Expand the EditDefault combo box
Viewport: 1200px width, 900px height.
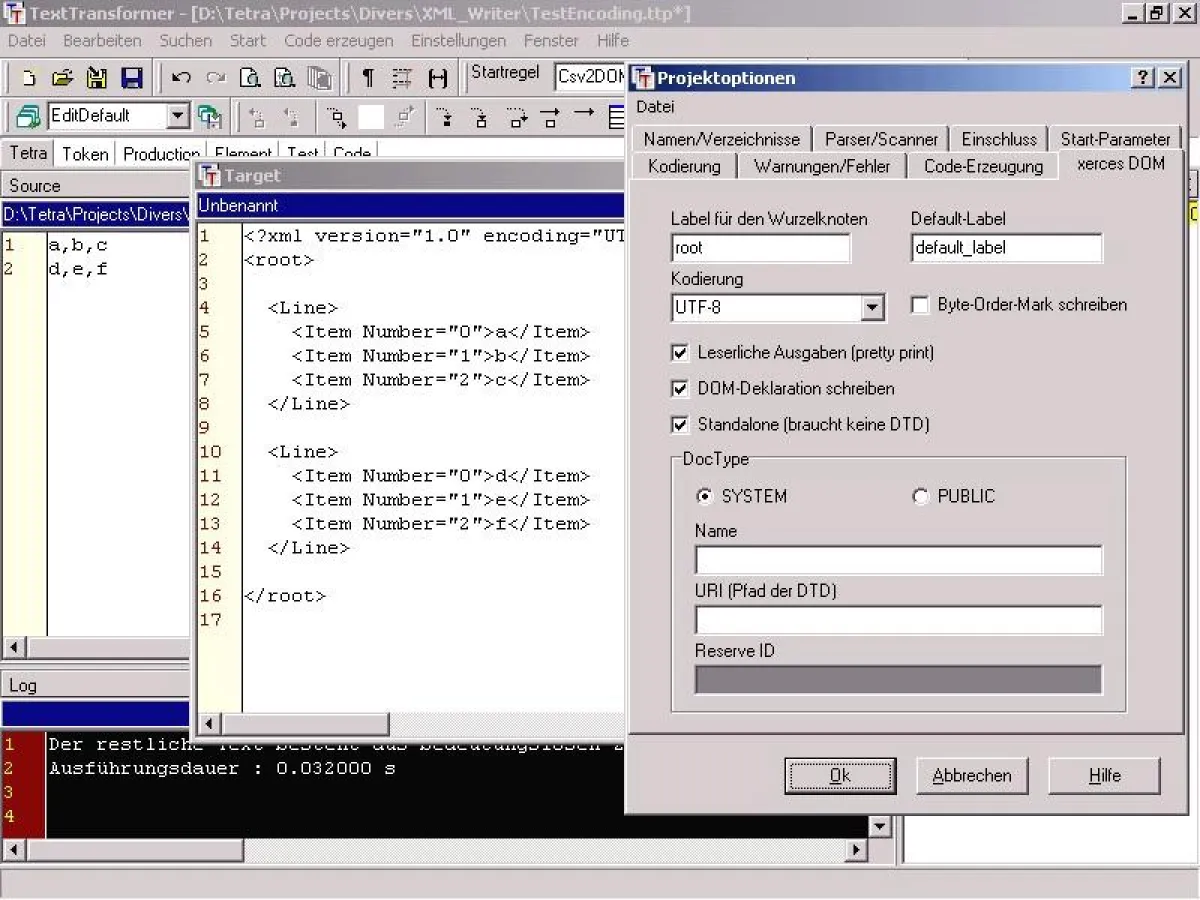tap(180, 116)
